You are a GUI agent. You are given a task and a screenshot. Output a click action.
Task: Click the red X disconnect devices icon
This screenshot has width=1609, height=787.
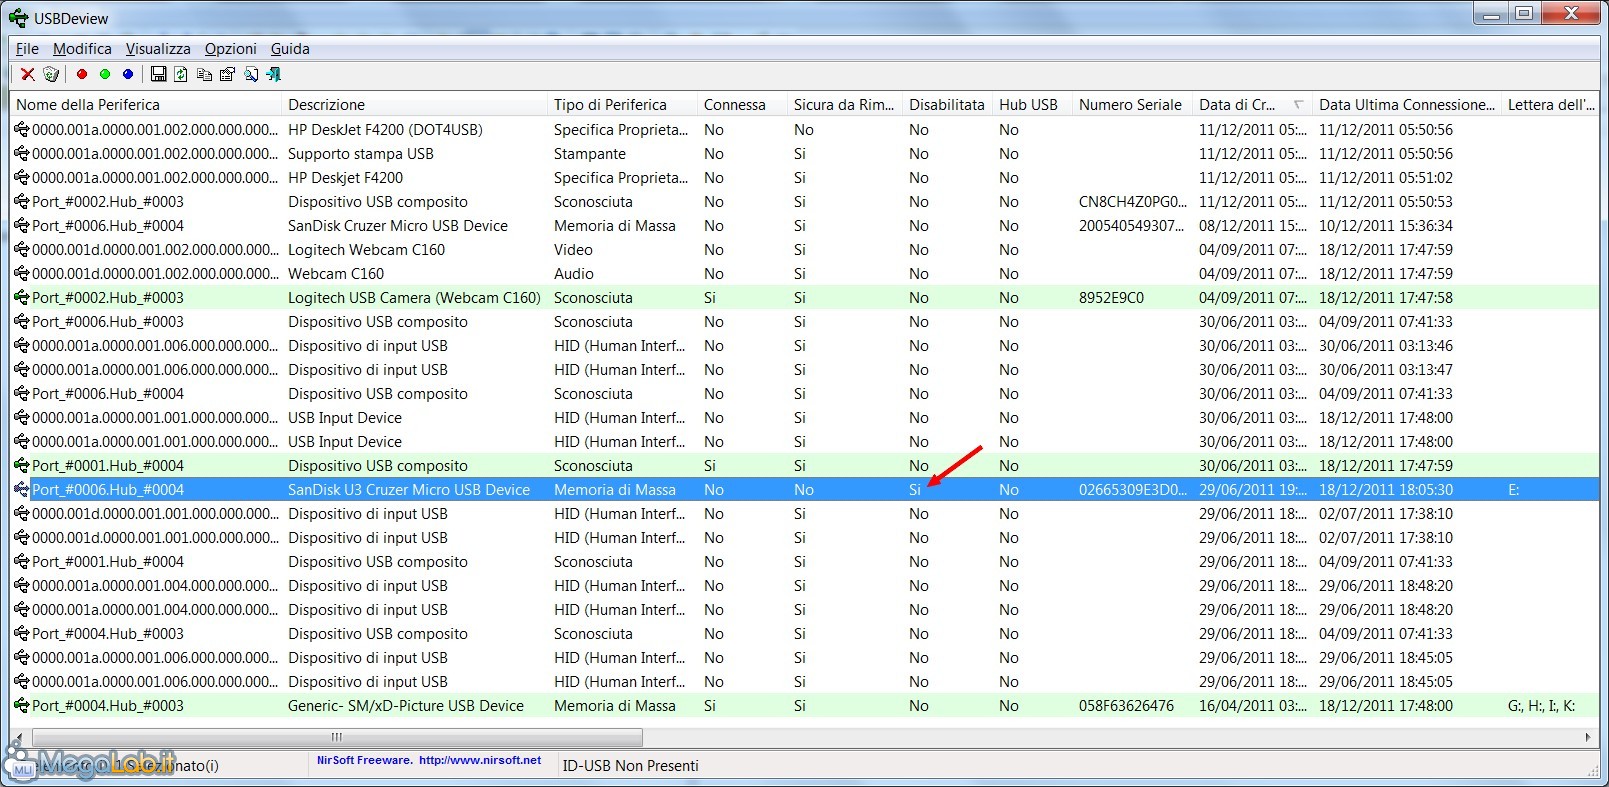tap(28, 74)
